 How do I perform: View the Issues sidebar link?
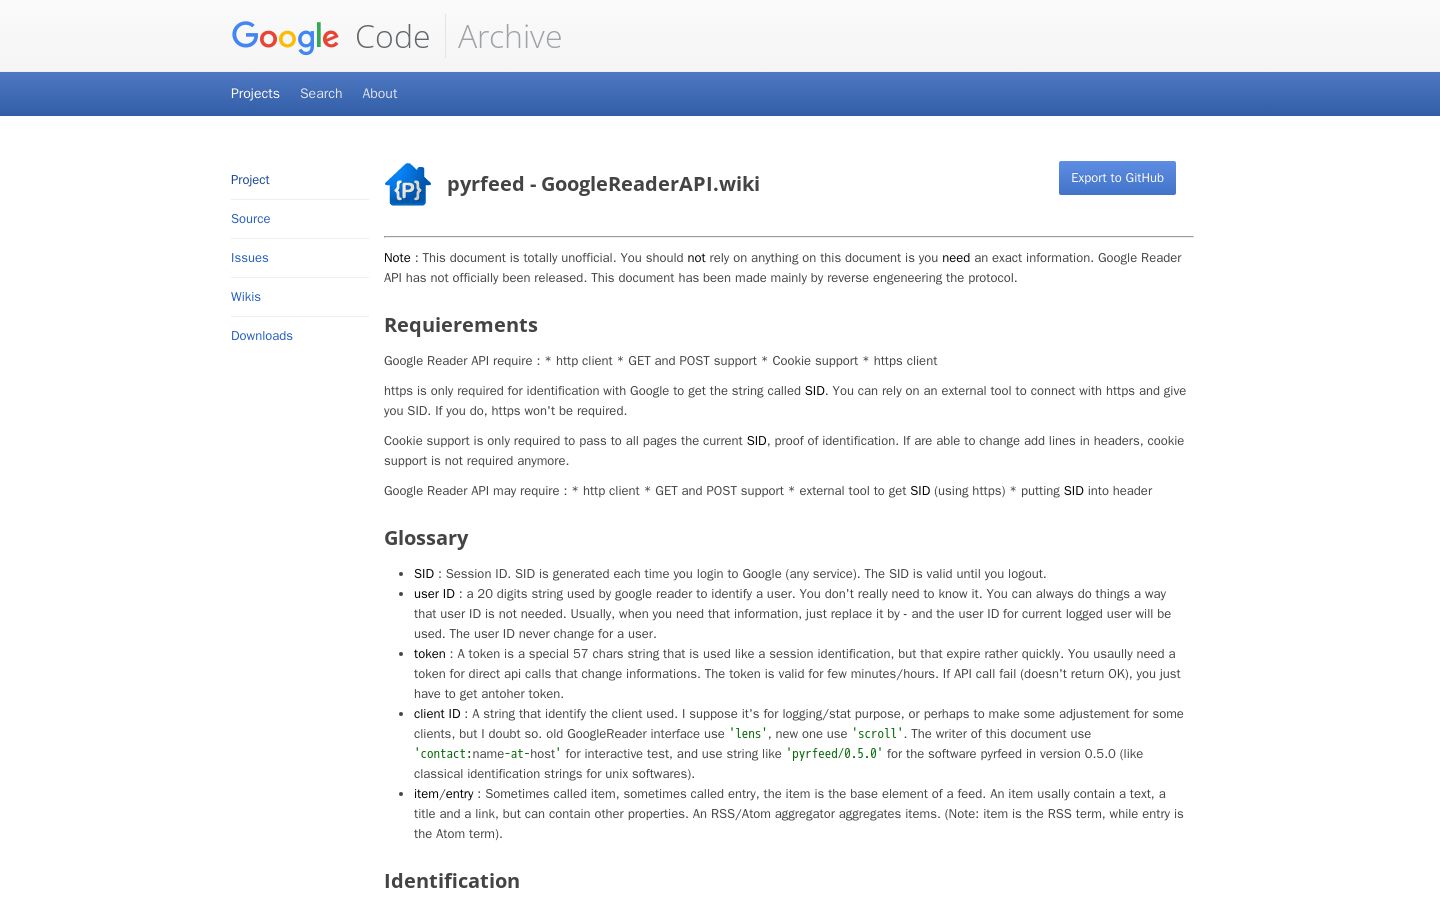[x=249, y=258]
